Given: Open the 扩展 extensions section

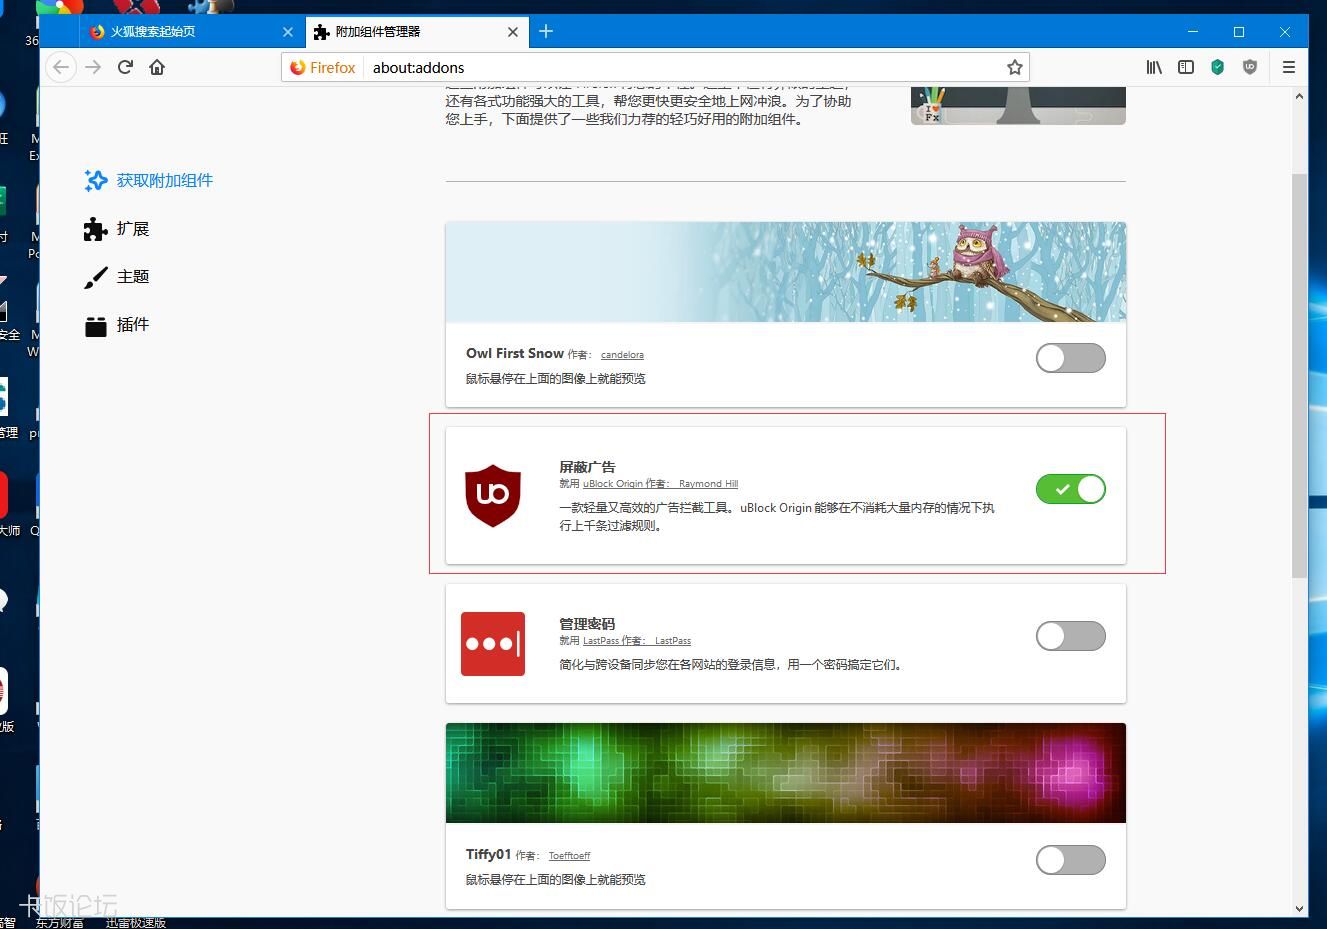Looking at the screenshot, I should (117, 229).
